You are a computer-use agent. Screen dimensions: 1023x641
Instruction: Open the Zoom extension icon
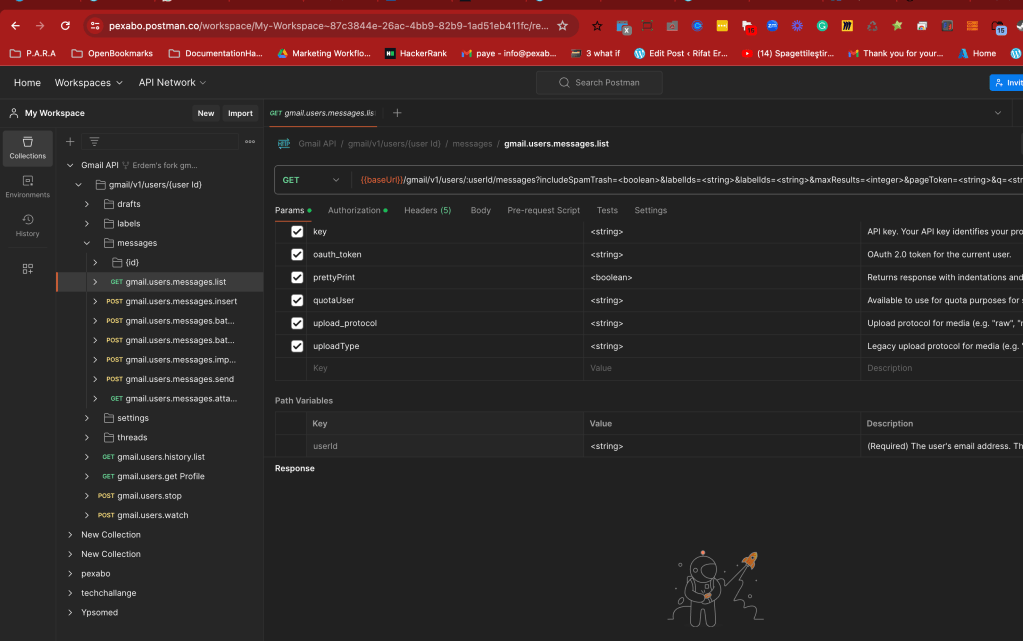(772, 26)
